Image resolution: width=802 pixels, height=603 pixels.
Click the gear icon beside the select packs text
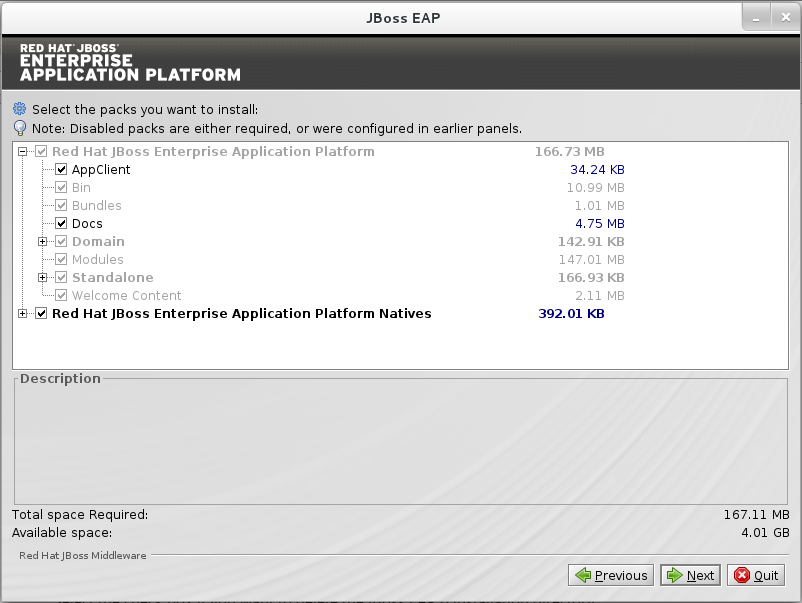click(19, 109)
